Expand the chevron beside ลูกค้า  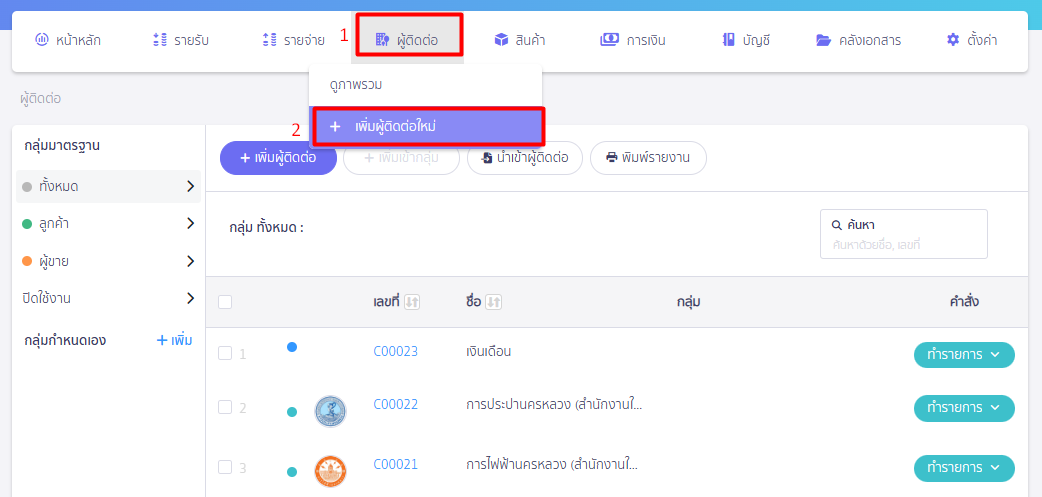pyautogui.click(x=191, y=223)
